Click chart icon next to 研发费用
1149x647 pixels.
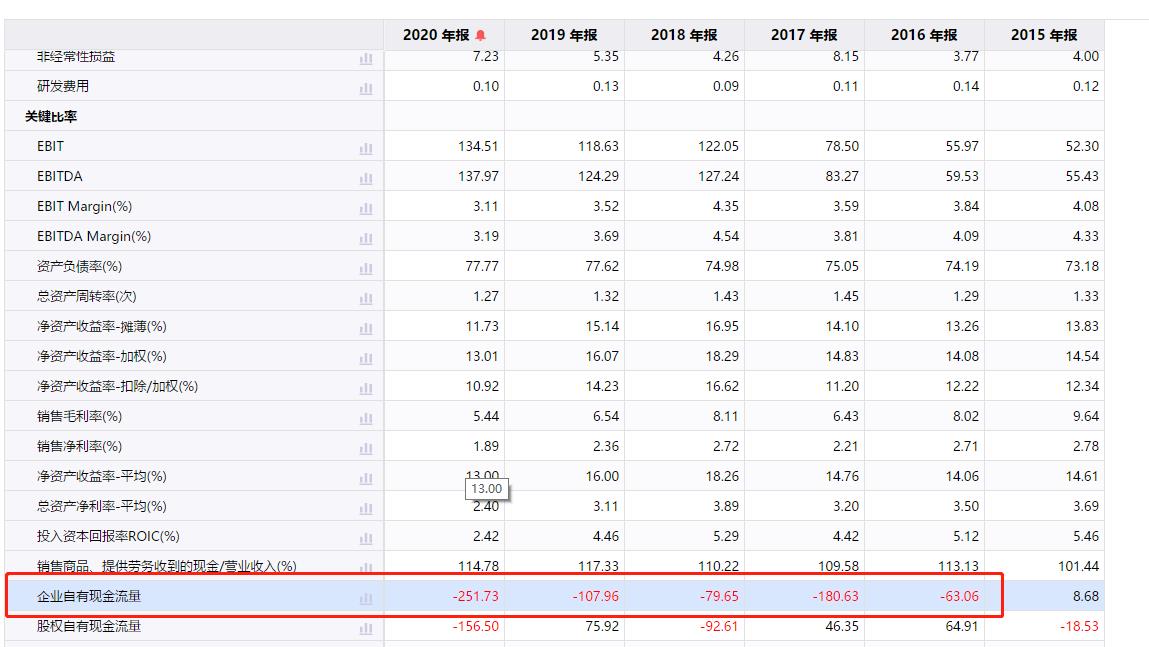(365, 88)
